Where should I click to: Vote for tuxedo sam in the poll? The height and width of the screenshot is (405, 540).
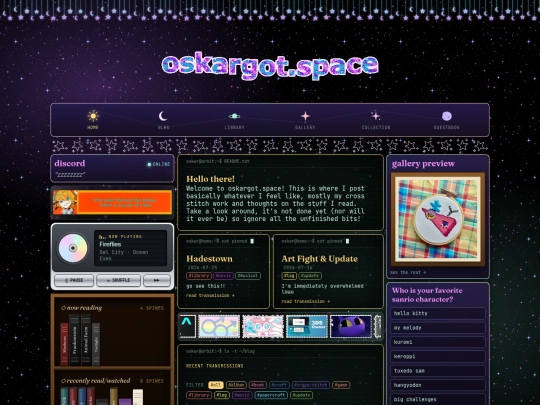[438, 371]
